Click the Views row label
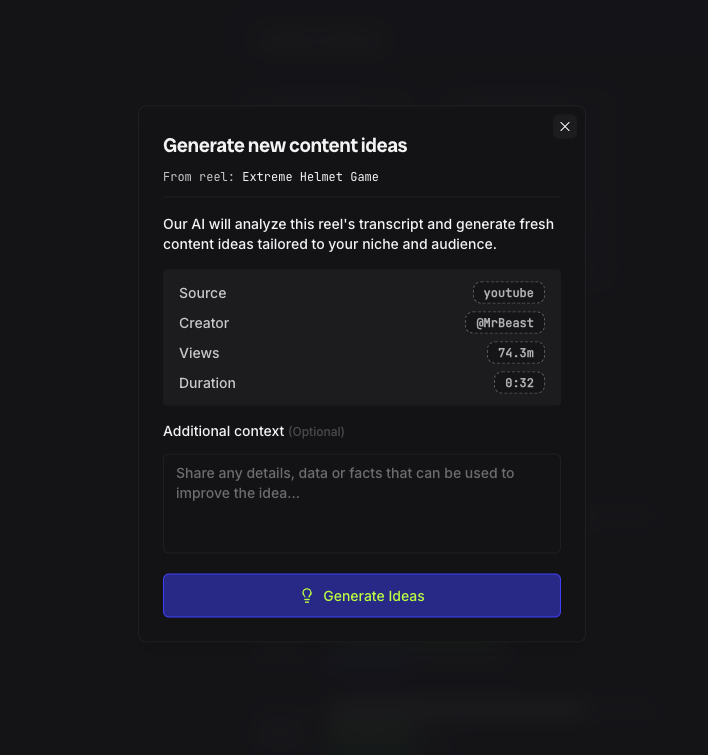Screen dimensions: 708x755 click(x=199, y=353)
